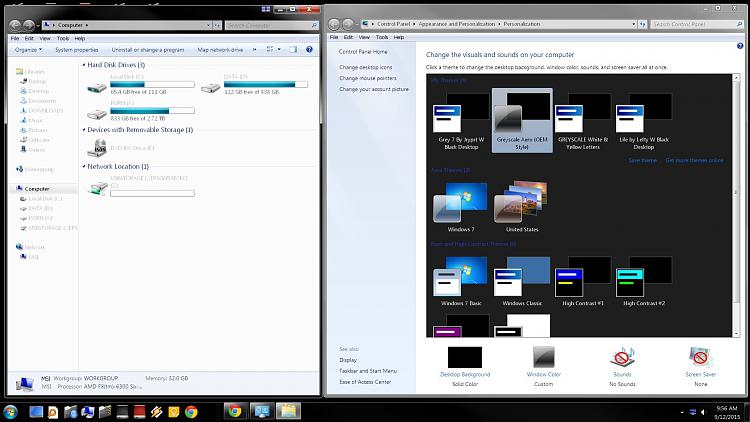Open Help menu in Personalization window
This screenshot has width=750, height=422.
pos(398,37)
